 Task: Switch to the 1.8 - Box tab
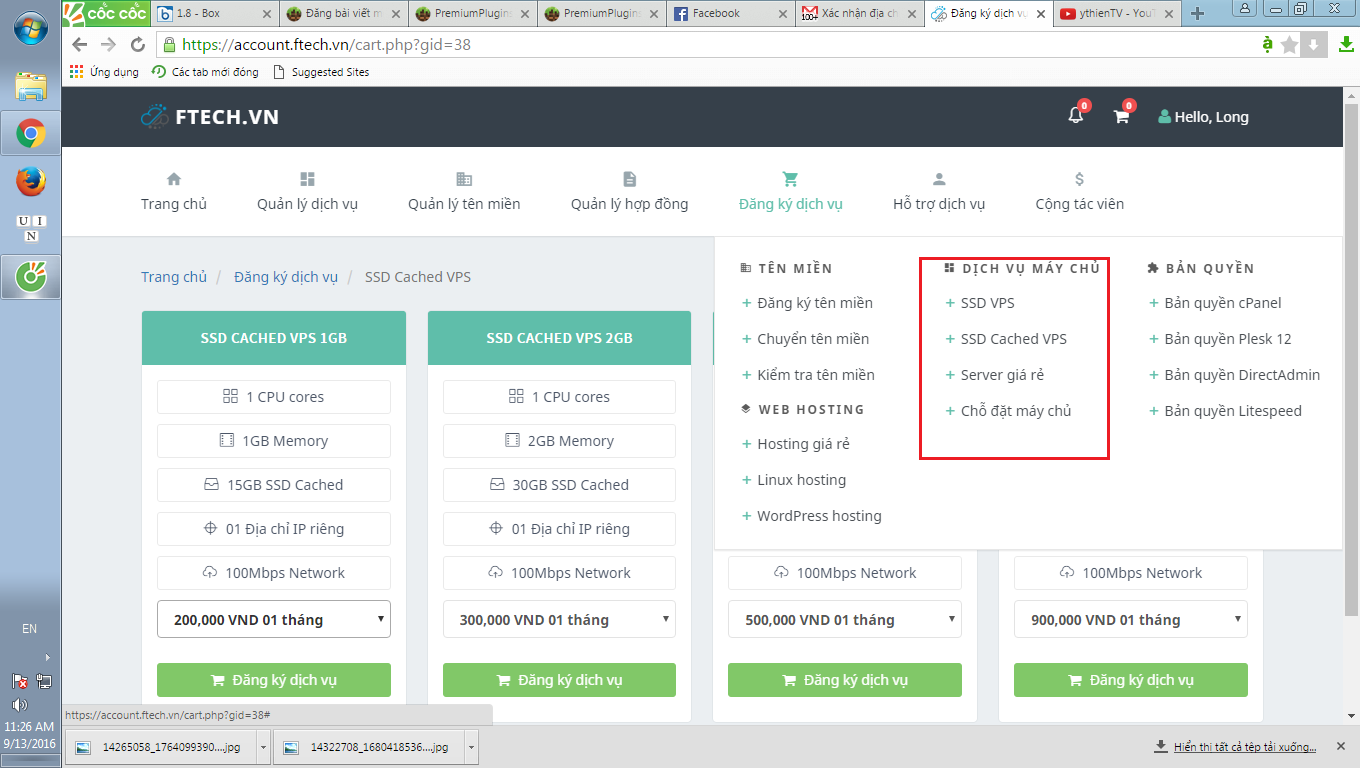tap(214, 14)
